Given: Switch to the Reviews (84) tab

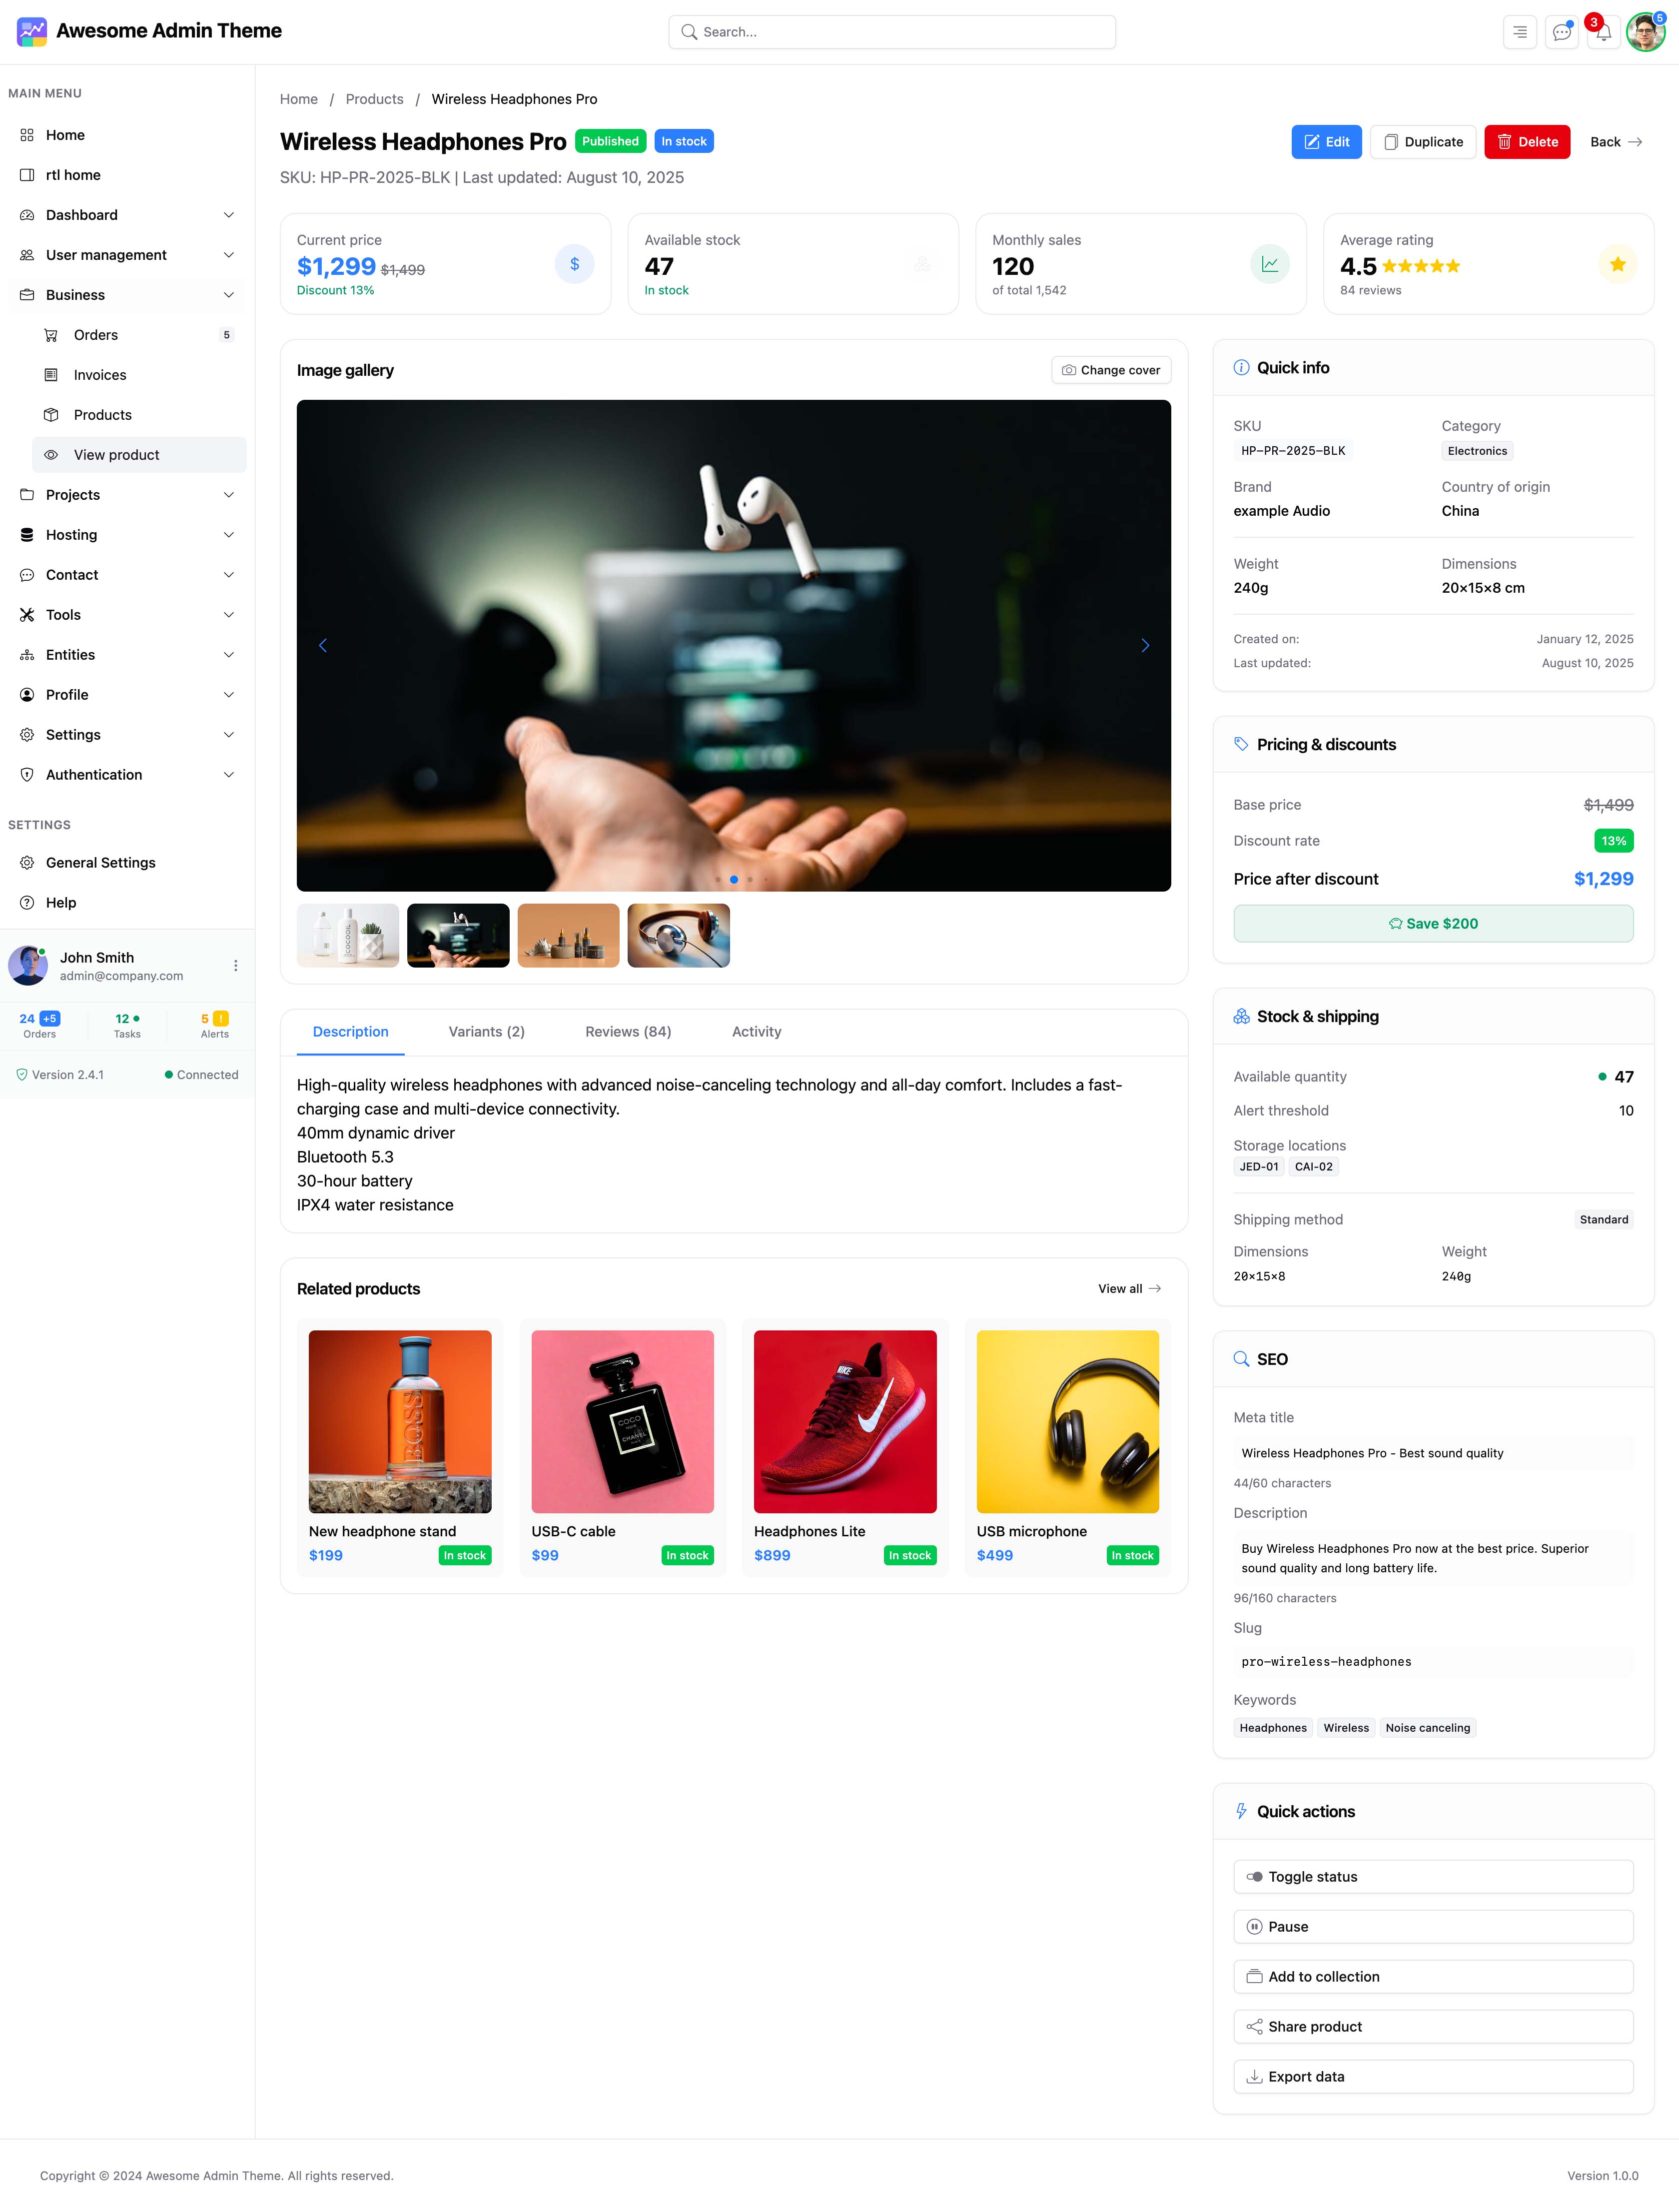Looking at the screenshot, I should point(628,1032).
